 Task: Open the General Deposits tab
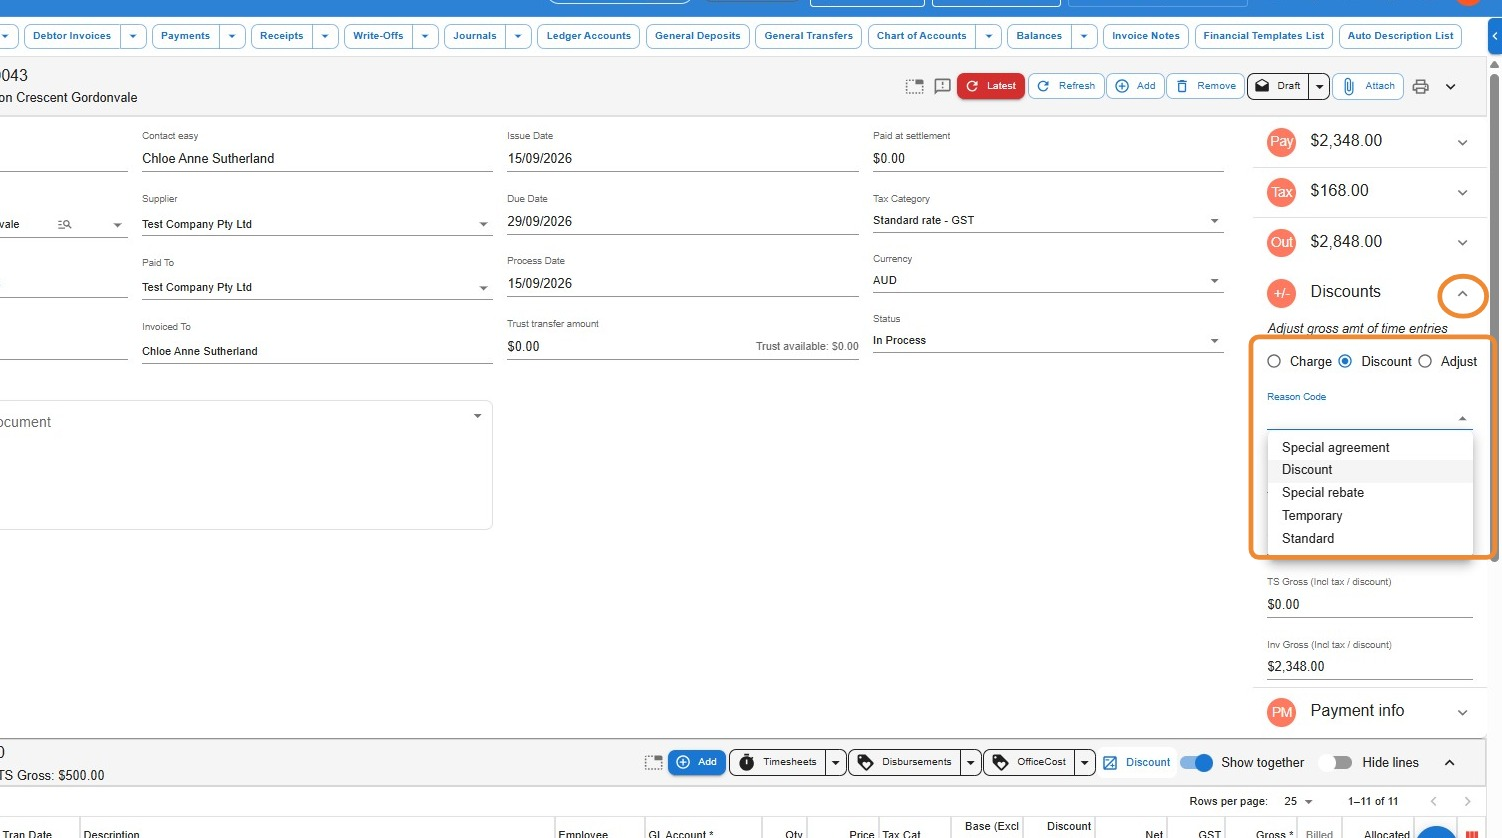pos(697,36)
